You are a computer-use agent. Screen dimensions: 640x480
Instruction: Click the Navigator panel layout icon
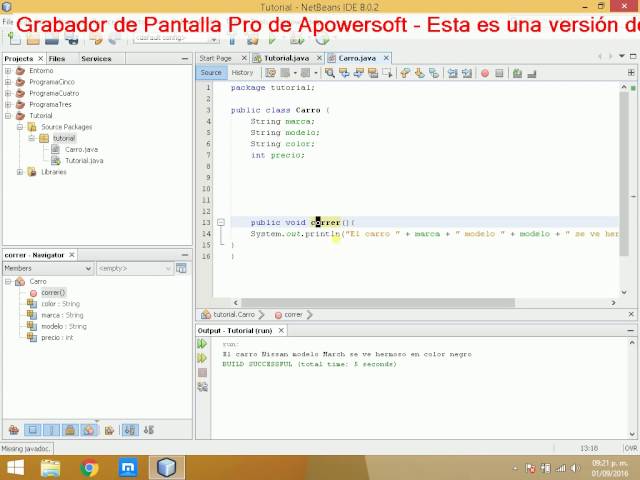pos(181,268)
